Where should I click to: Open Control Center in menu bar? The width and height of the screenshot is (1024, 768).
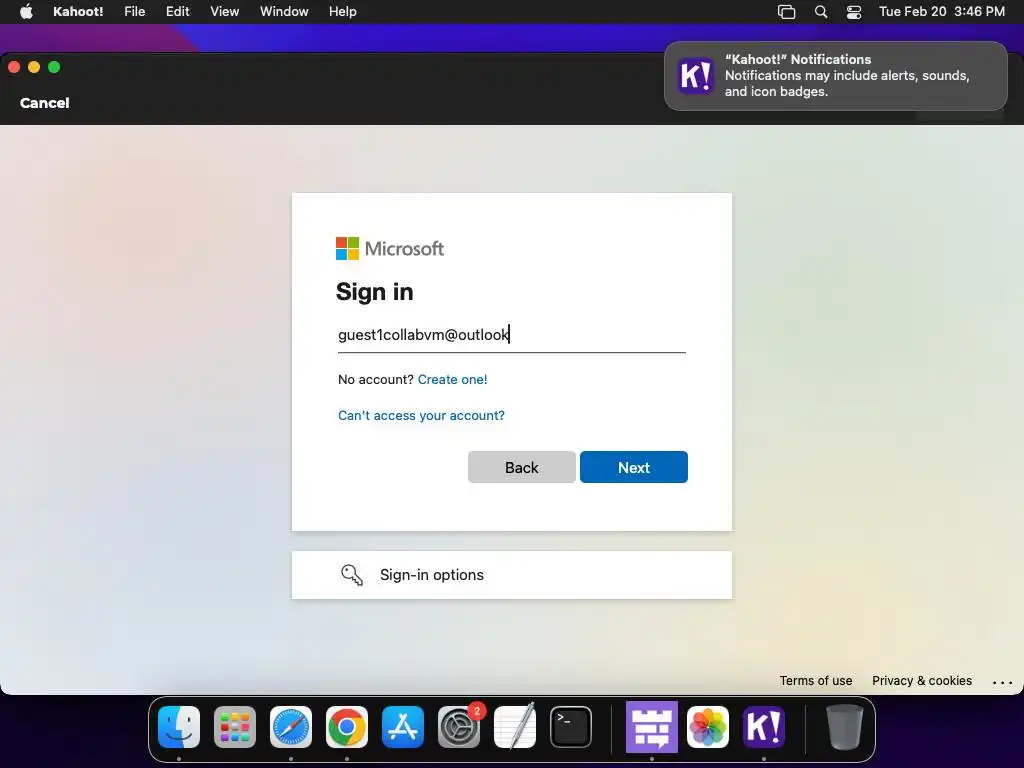(854, 12)
